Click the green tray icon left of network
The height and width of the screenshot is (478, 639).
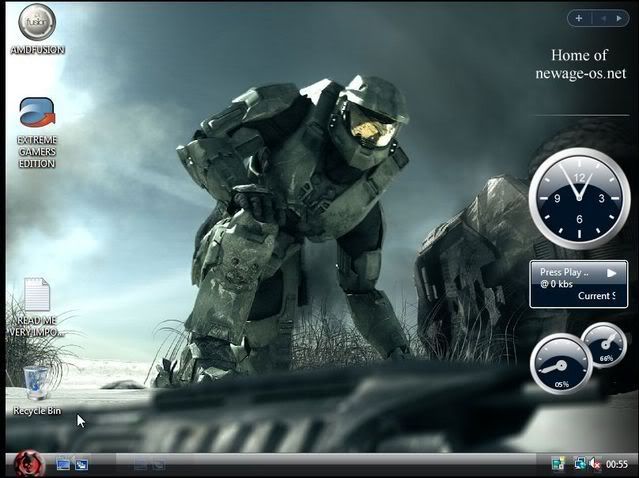point(557,464)
